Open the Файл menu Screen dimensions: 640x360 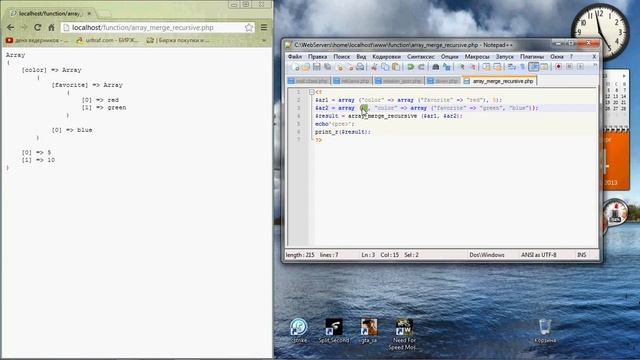[x=295, y=57]
